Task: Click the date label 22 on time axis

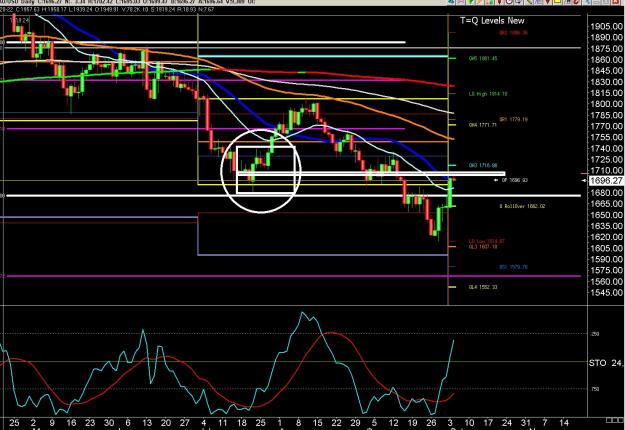Action: 336,423
